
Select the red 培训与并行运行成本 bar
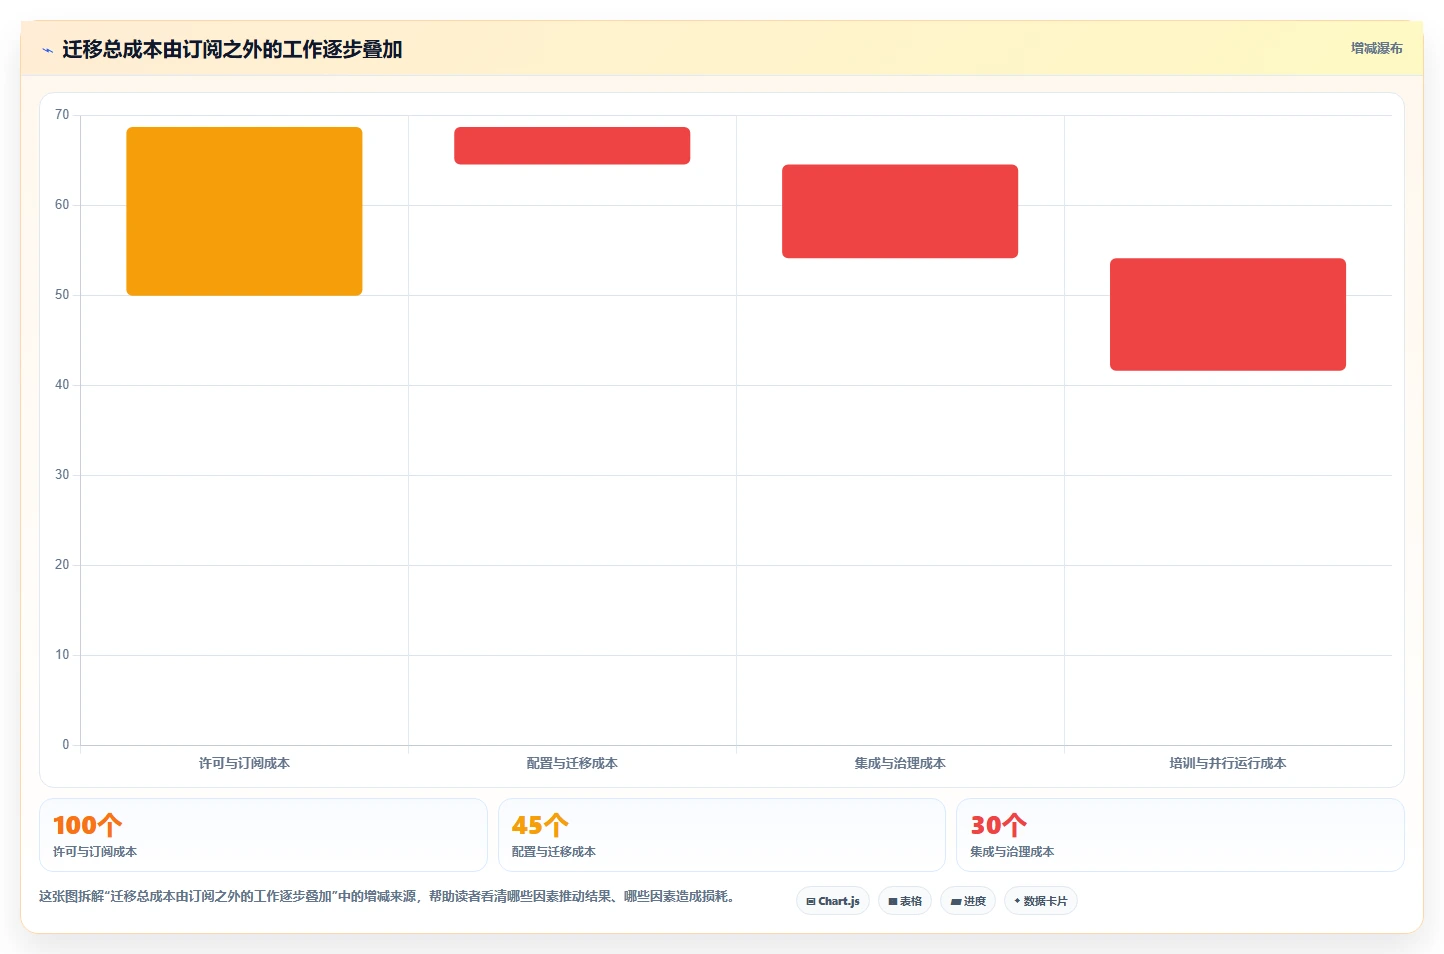[x=1228, y=314]
